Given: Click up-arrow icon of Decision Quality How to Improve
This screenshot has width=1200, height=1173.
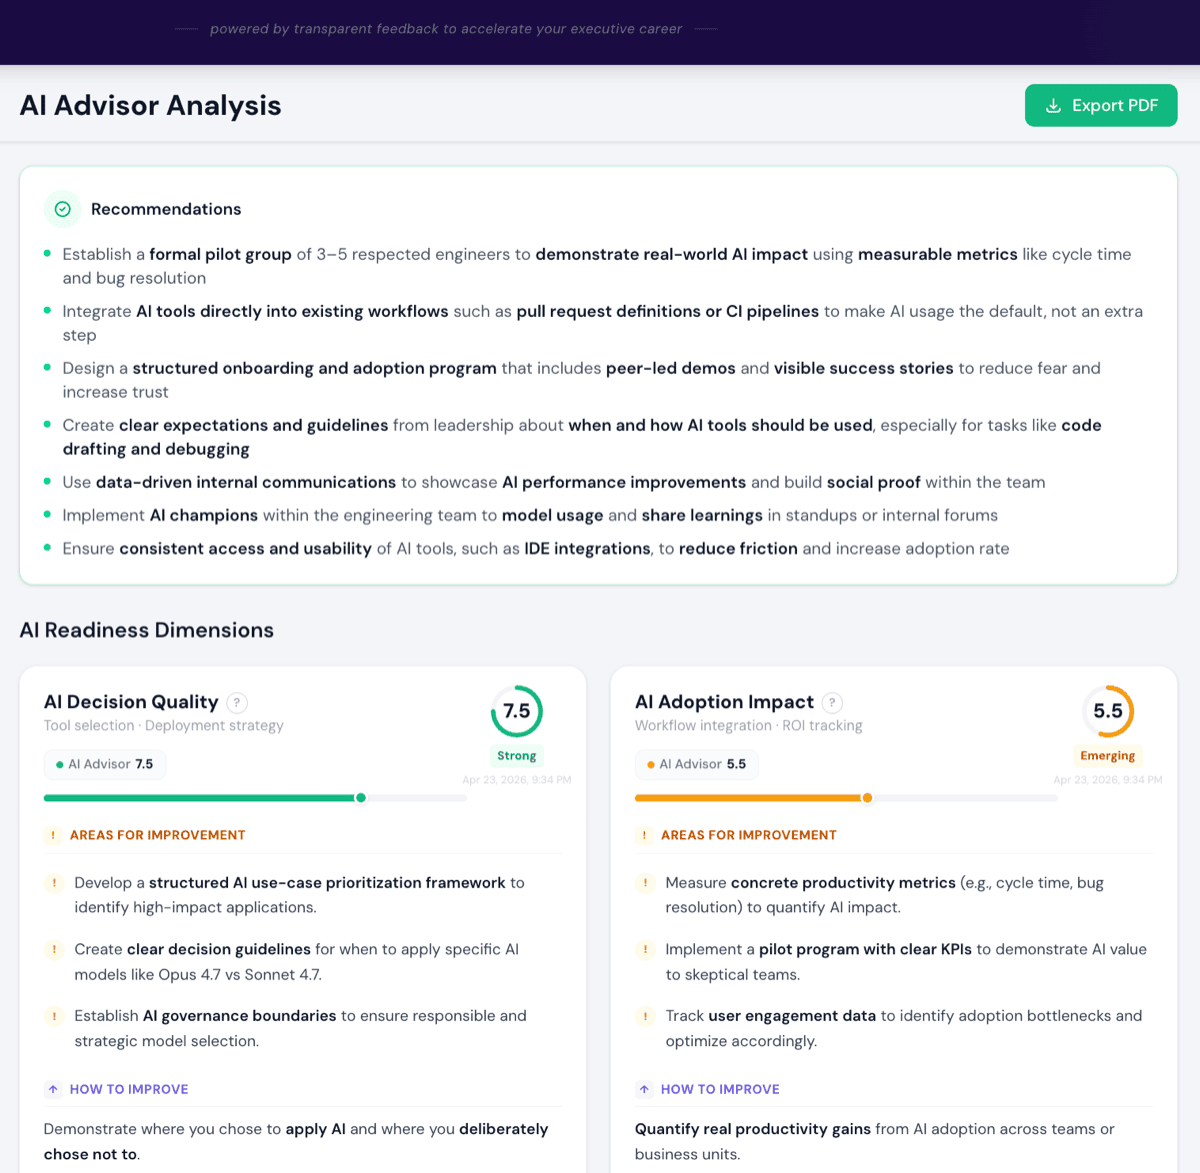Looking at the screenshot, I should click(53, 1089).
